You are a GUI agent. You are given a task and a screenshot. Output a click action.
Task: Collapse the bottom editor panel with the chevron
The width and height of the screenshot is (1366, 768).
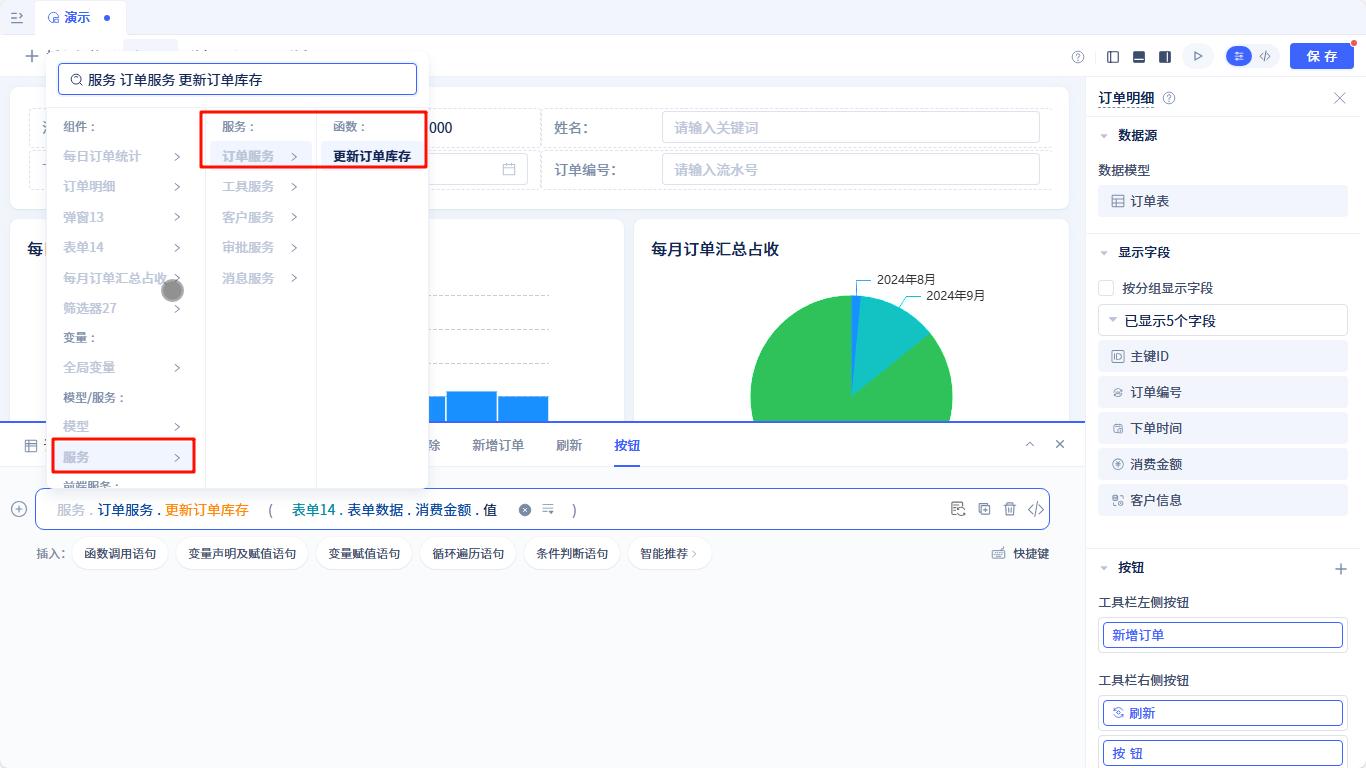[x=1030, y=444]
